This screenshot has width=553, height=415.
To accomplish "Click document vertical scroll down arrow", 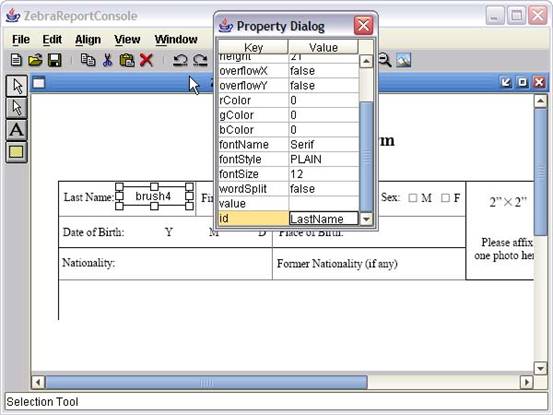I will (x=540, y=368).
